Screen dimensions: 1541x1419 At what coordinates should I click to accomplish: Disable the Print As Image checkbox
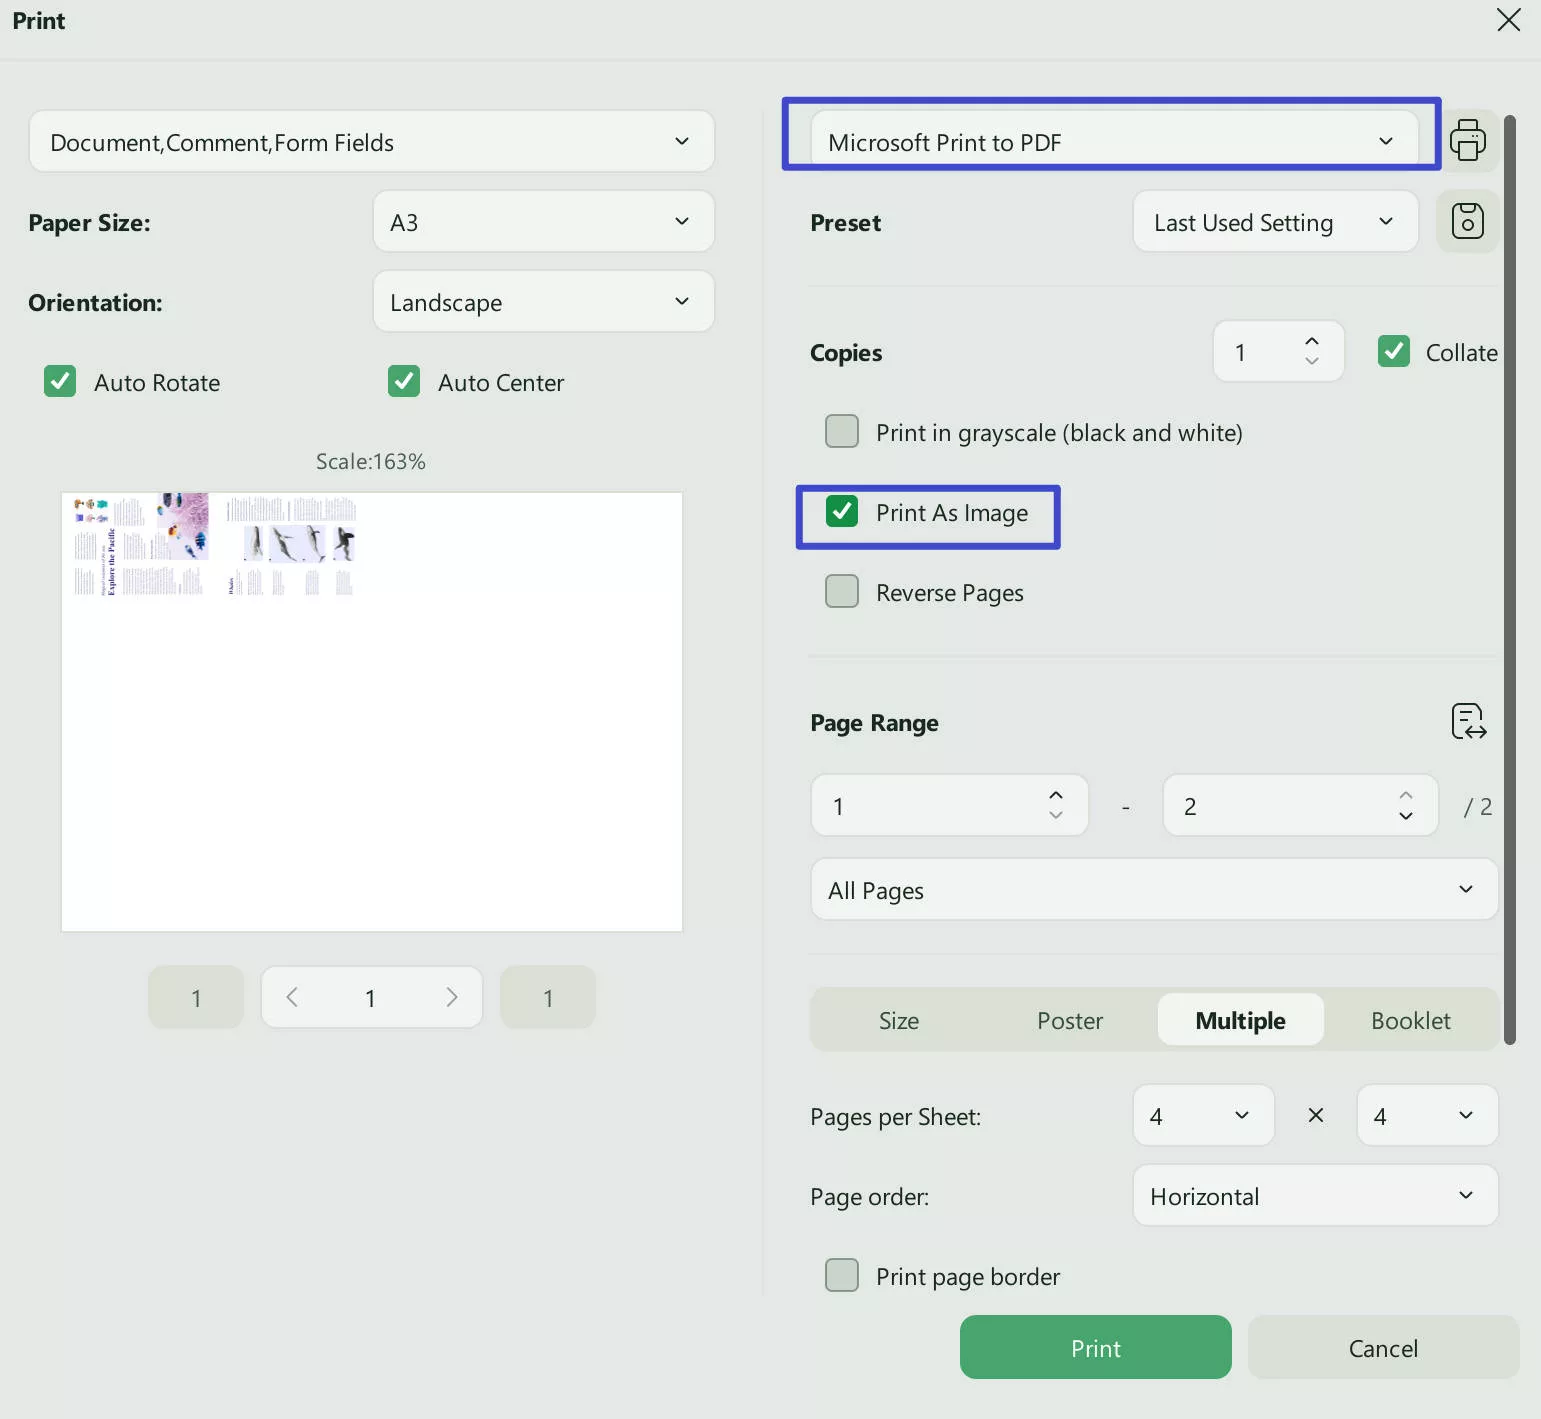point(842,512)
